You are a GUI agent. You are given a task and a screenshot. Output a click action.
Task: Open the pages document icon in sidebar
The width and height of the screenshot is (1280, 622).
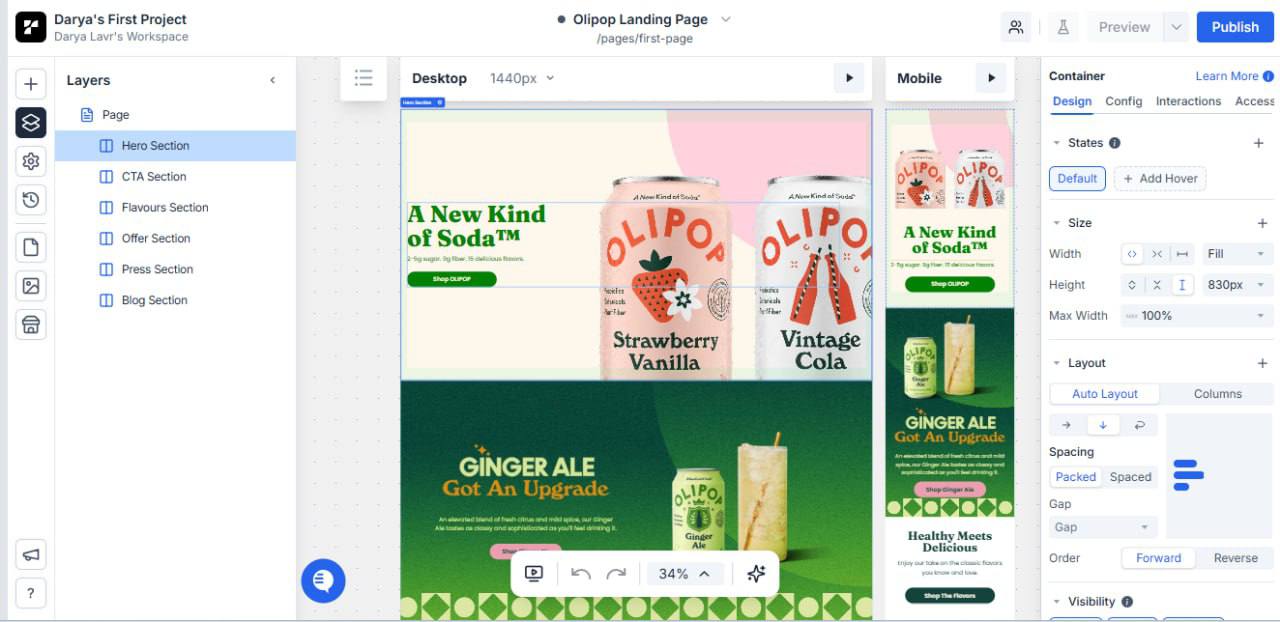tap(31, 247)
